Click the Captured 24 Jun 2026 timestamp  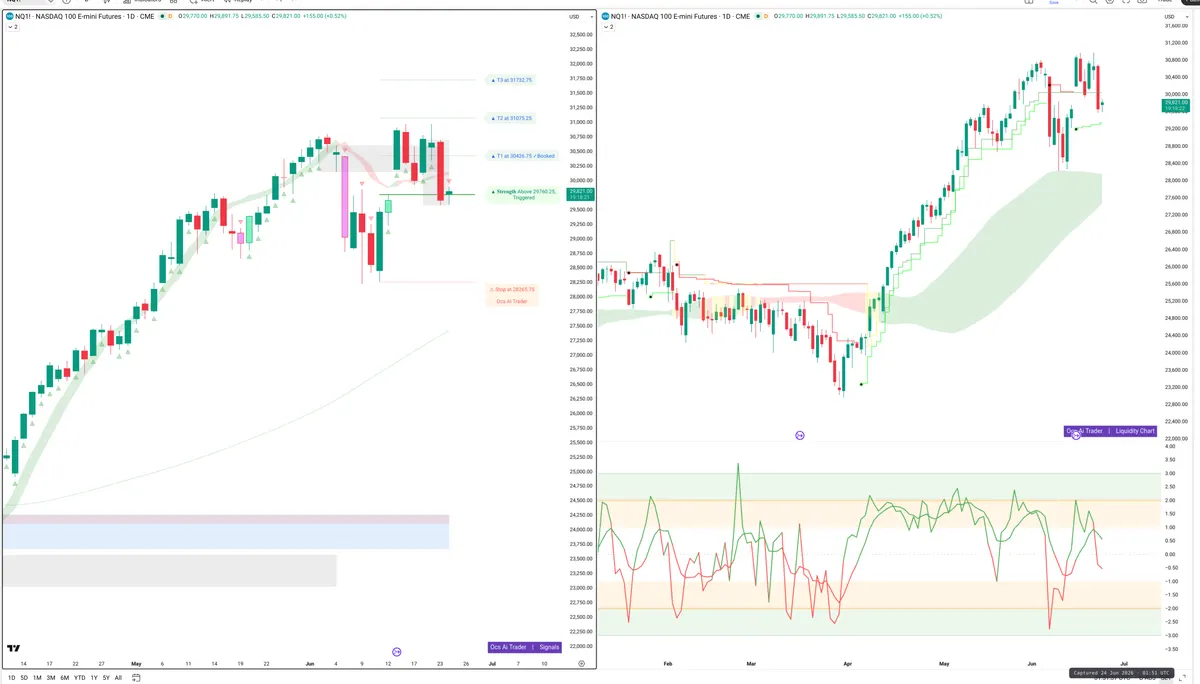[x=1120, y=673]
